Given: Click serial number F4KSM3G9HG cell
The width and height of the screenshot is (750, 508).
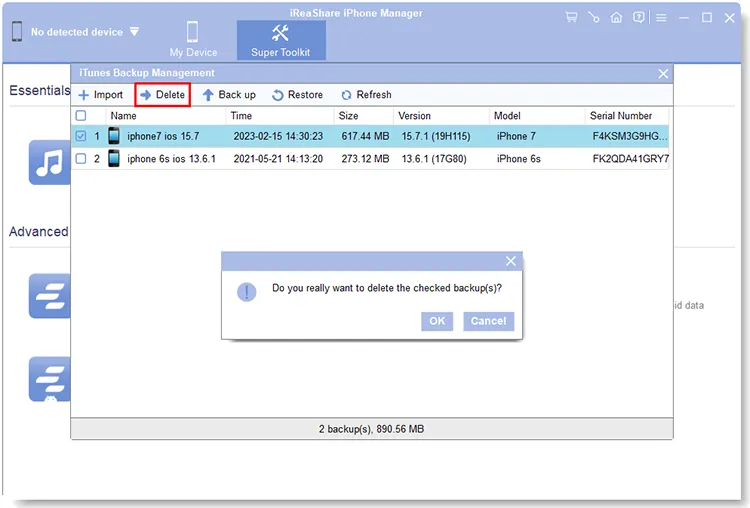Looking at the screenshot, I should click(x=629, y=136).
